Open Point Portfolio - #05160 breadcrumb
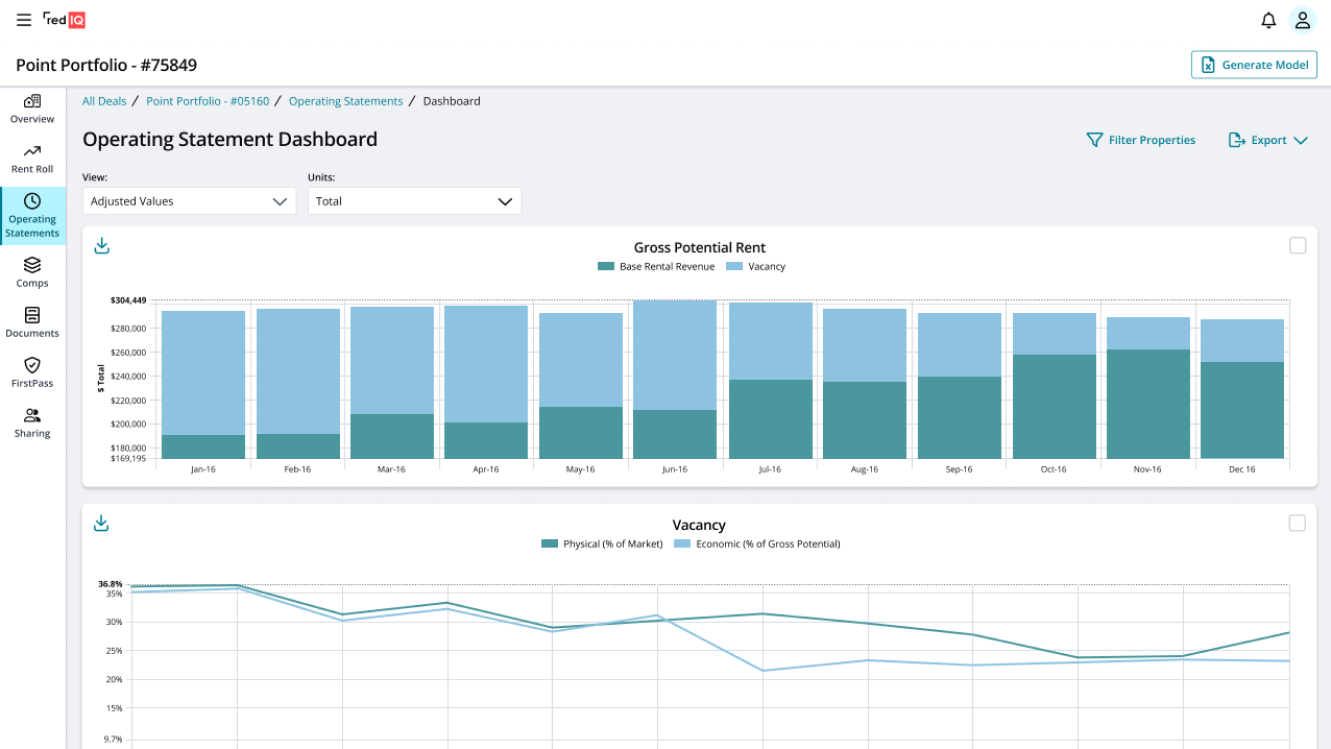 point(208,101)
